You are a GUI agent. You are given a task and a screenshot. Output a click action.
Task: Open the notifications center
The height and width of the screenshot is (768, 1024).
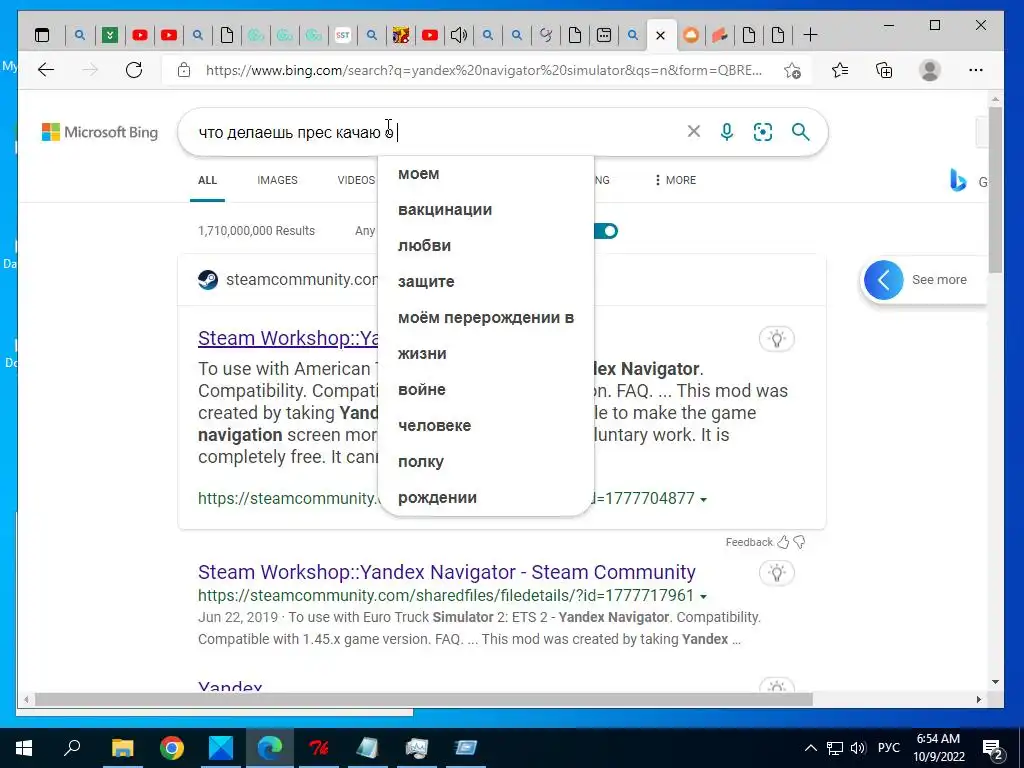coord(993,748)
